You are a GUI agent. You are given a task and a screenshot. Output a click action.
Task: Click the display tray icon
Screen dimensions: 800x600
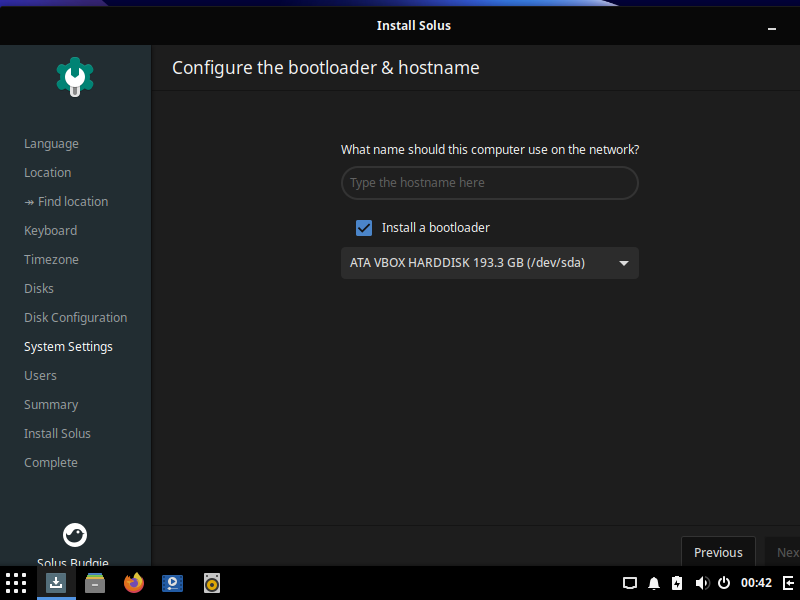630,583
